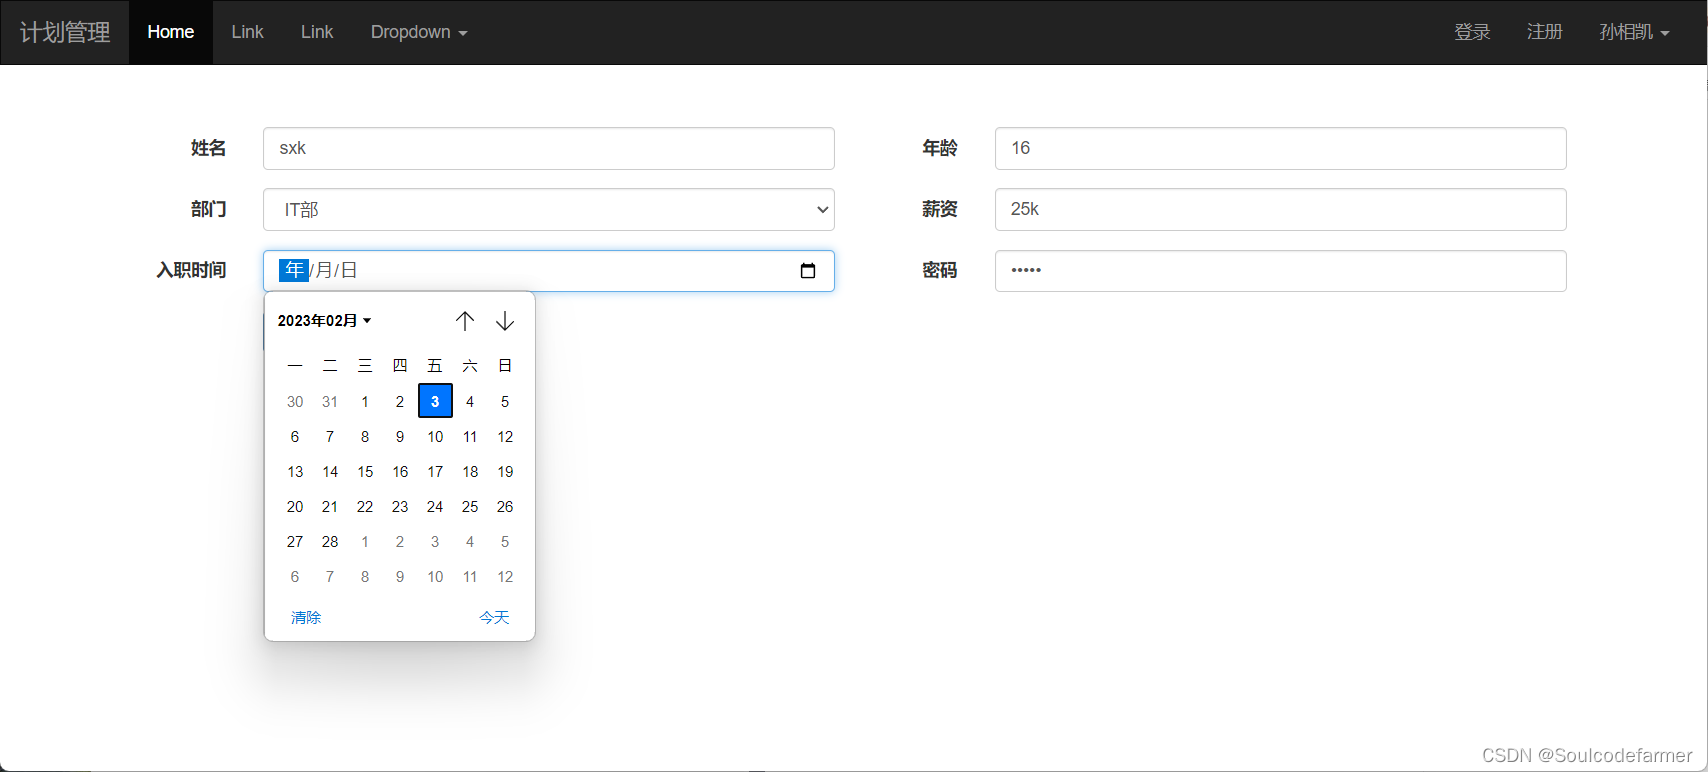1708x772 pixels.
Task: Focus the 年龄 age input field
Action: click(x=1281, y=149)
